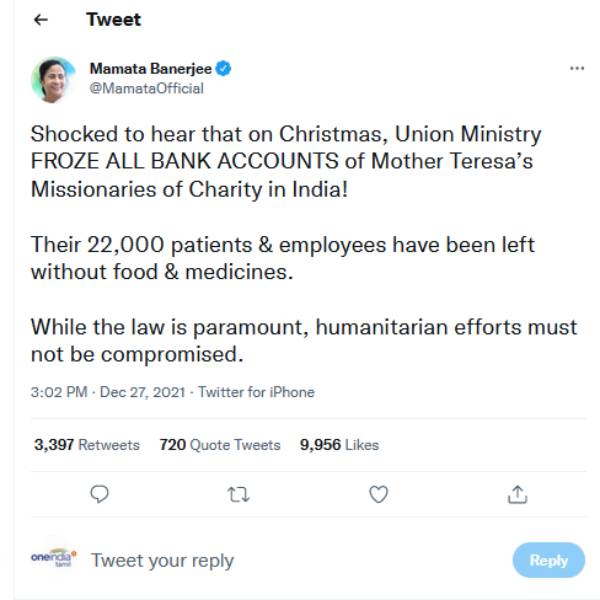
Task: Click the oneindia account avatar
Action: pos(53,559)
